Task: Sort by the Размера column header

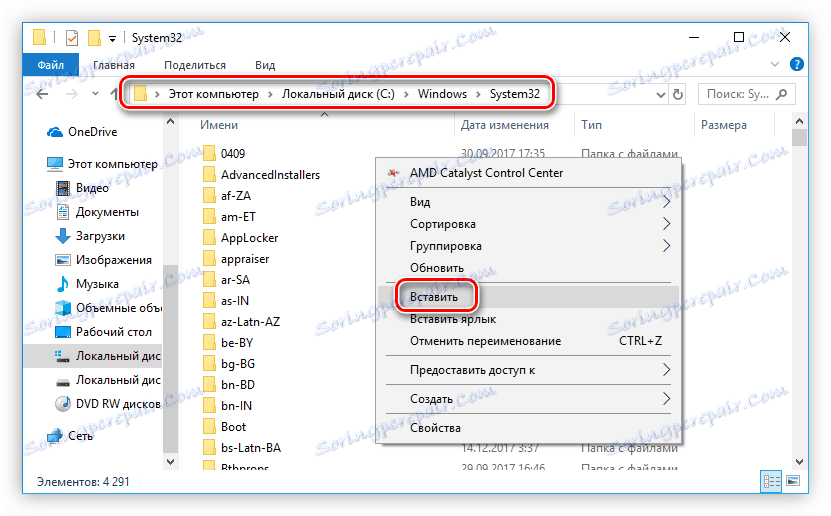Action: 724,125
